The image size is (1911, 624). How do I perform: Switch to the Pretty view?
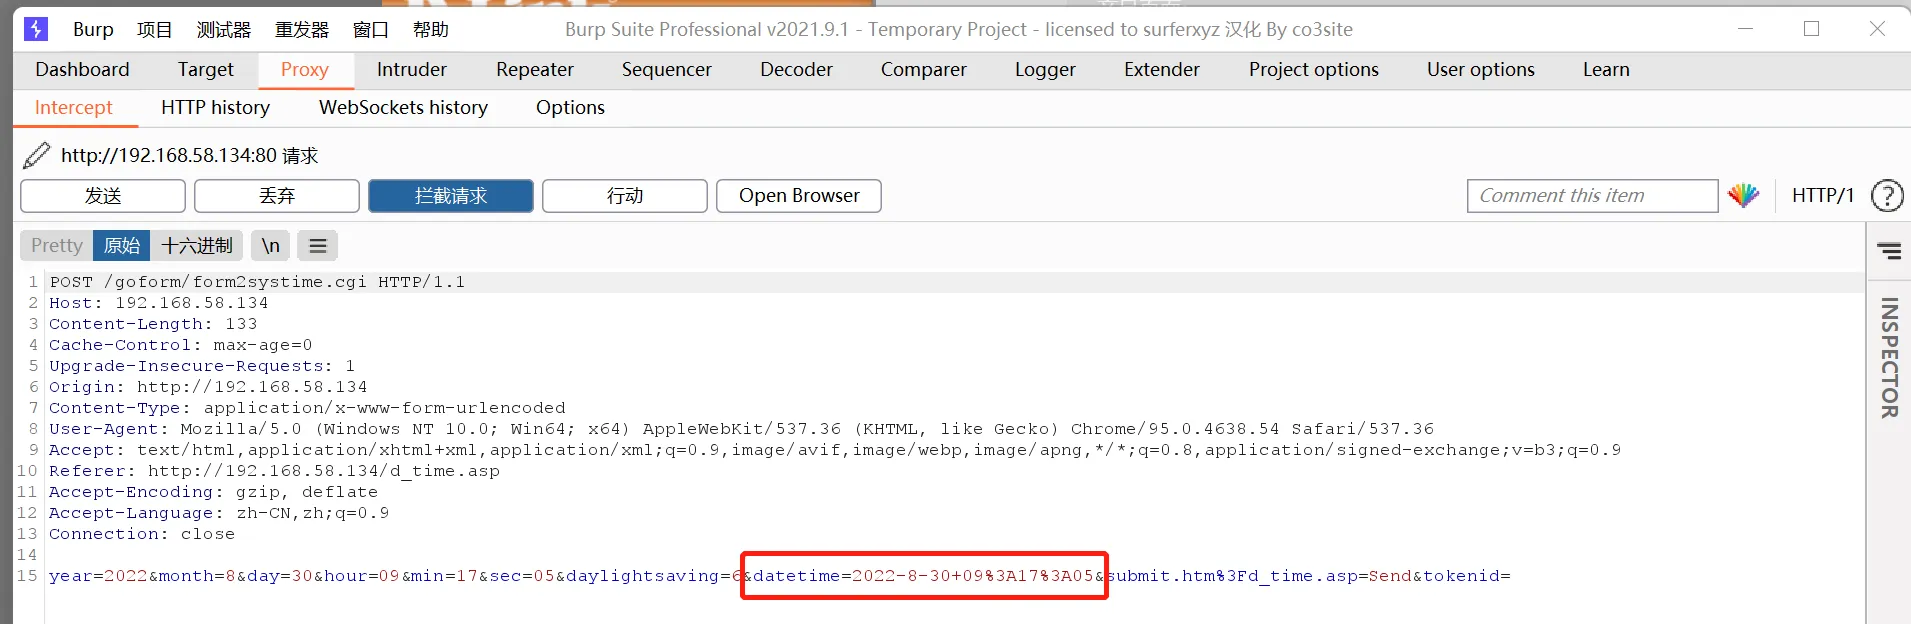(56, 246)
